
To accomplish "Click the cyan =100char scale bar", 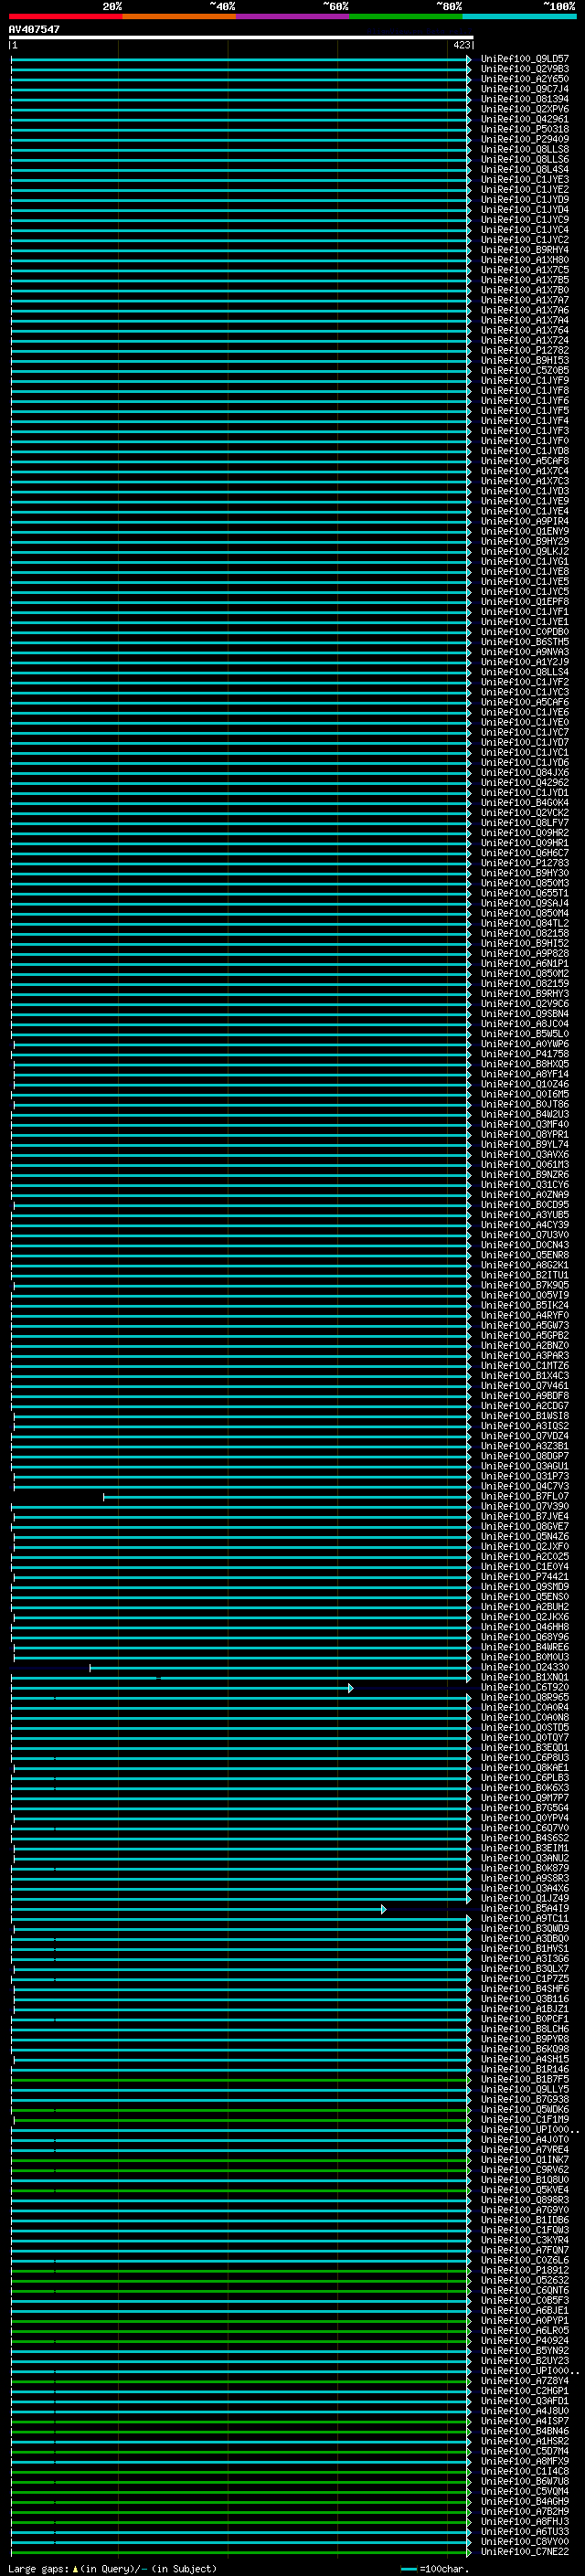I will click(x=408, y=2569).
